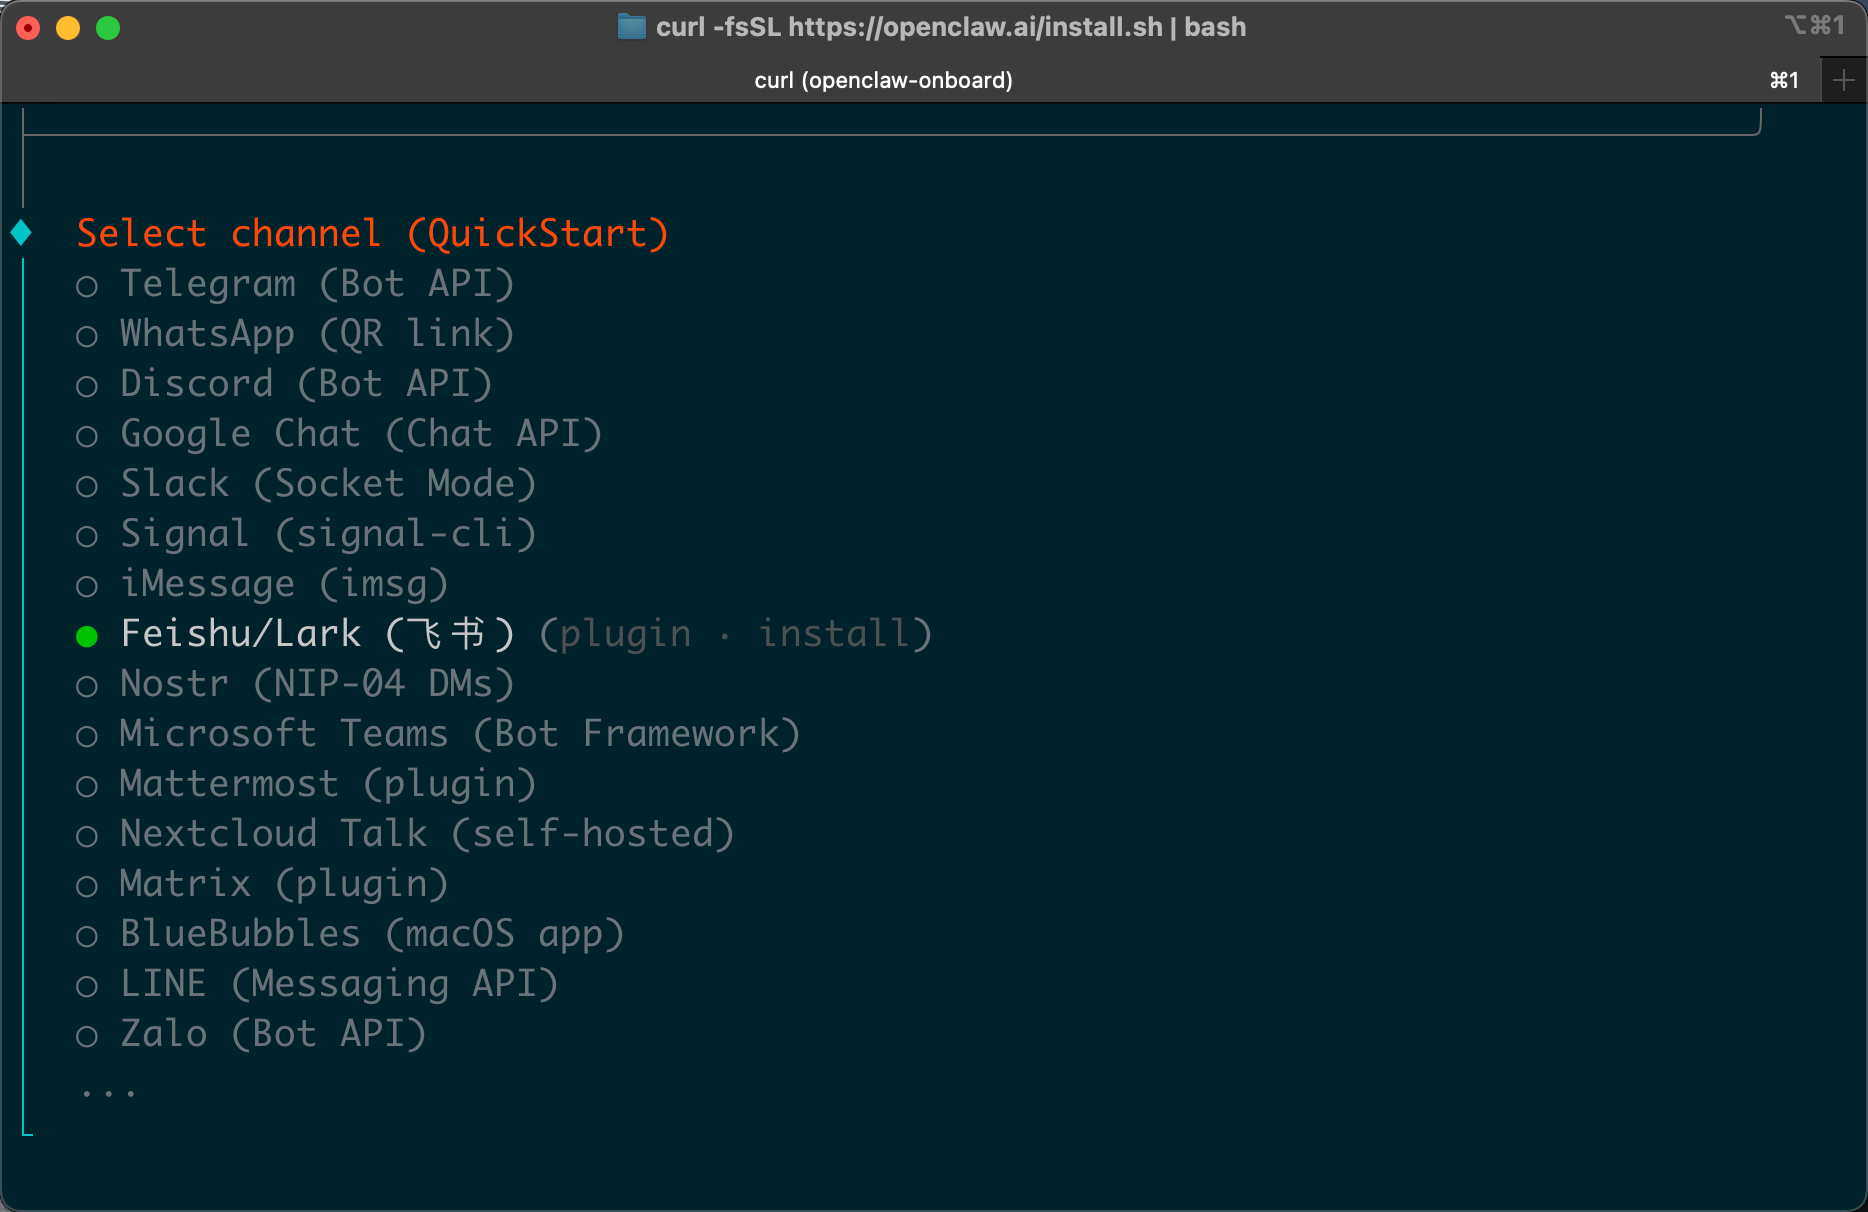Select the LINE (Messaging API) option
Image resolution: width=1868 pixels, height=1212 pixels.
[x=318, y=984]
